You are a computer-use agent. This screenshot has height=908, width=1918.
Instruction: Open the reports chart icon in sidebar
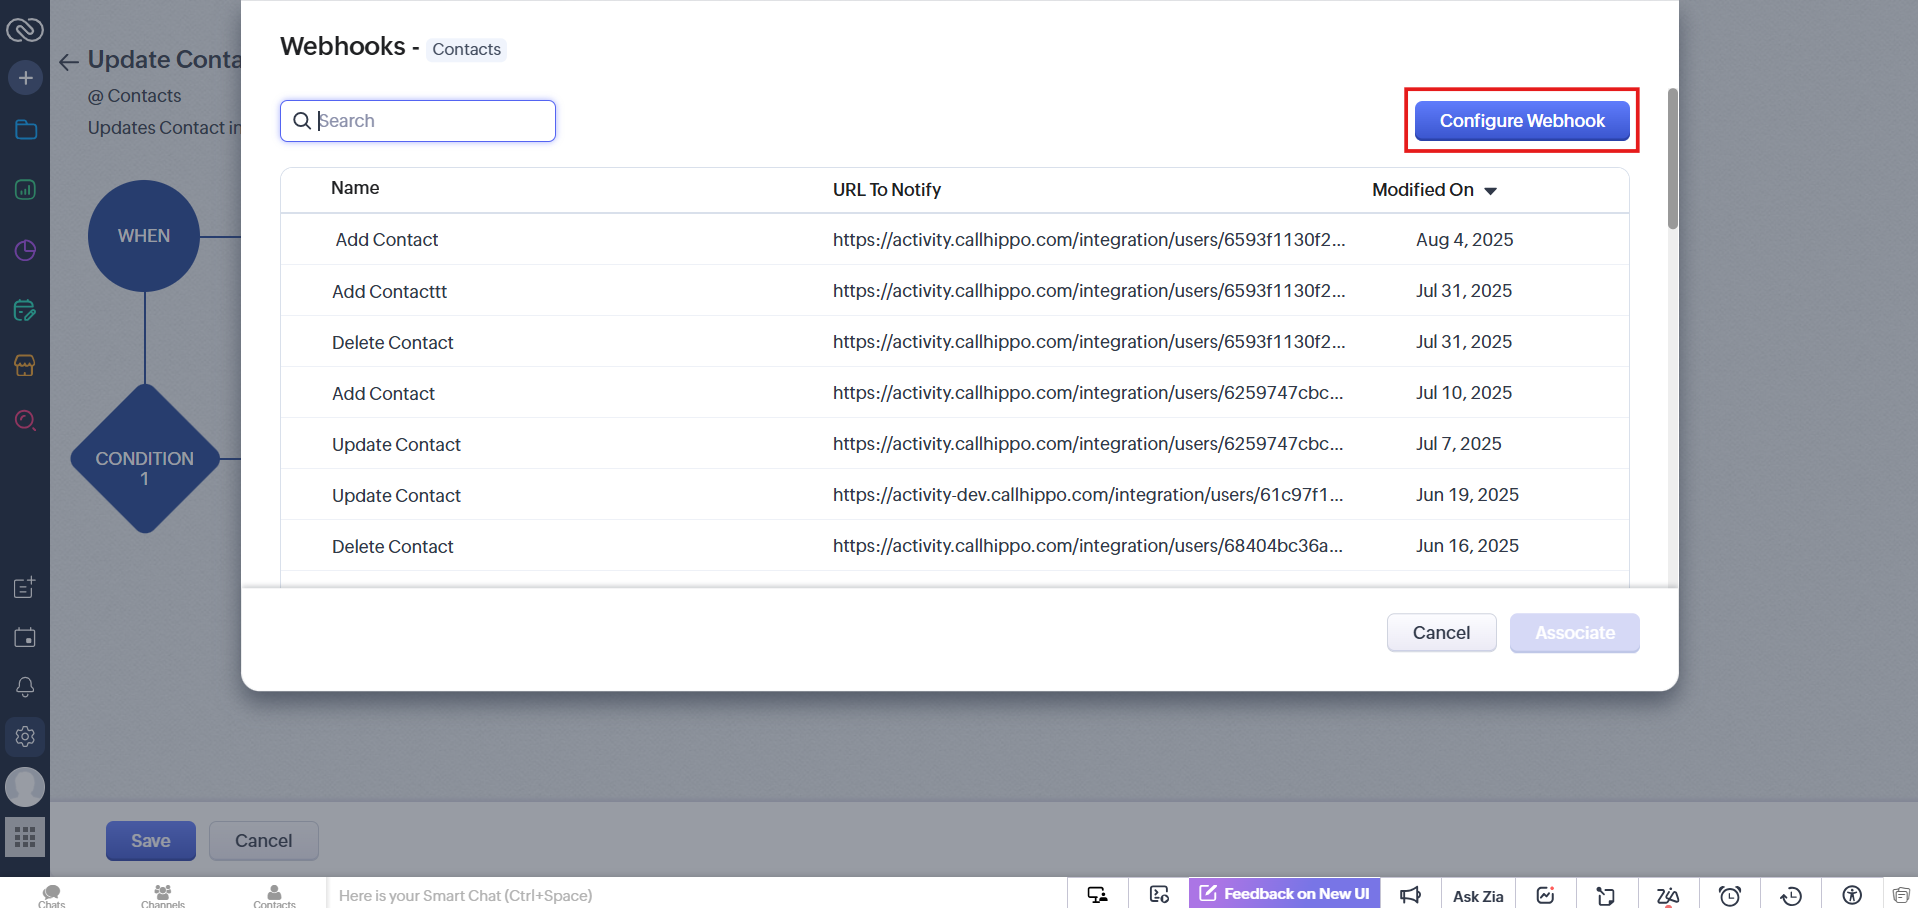[25, 189]
